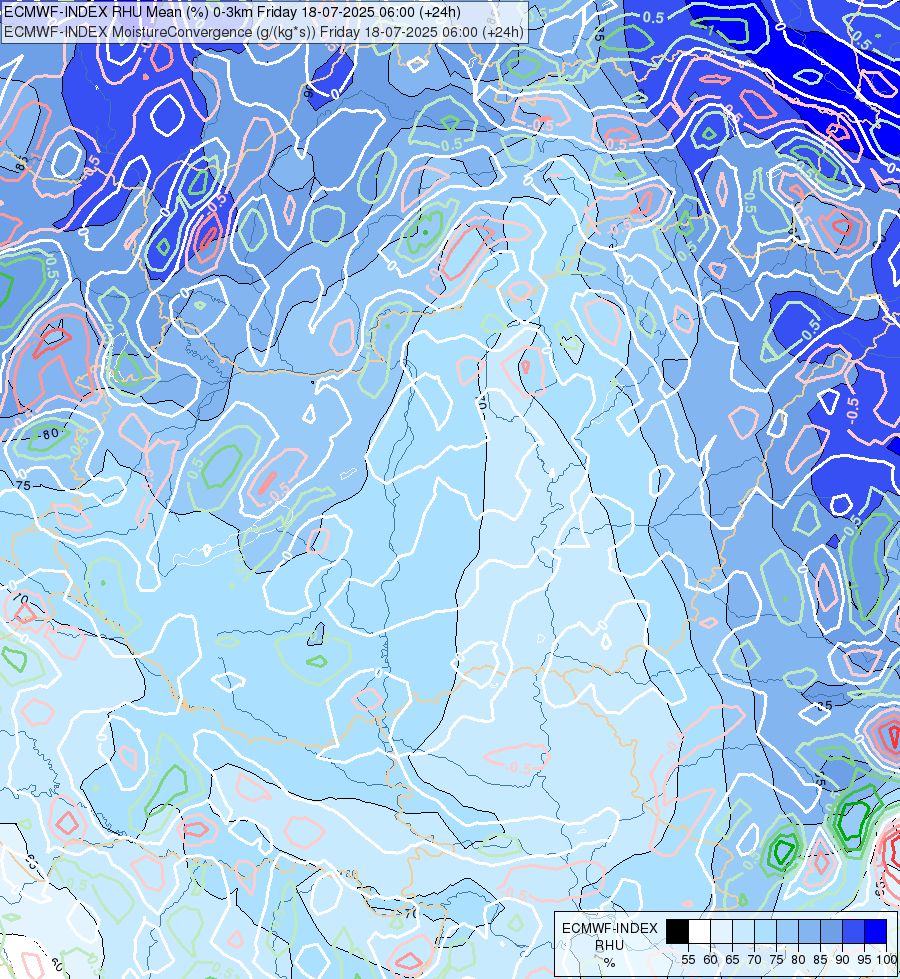Pick the 85–90 legend color swatch
Screen dimensions: 900x979
831,931
